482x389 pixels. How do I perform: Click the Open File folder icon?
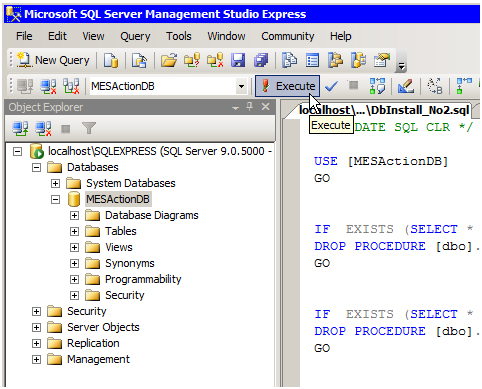pyautogui.click(x=169, y=60)
